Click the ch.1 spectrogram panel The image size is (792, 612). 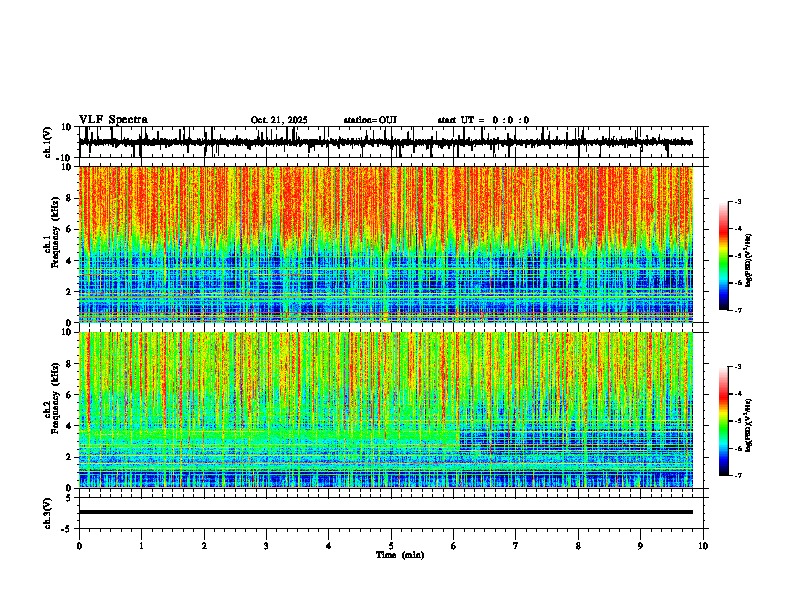click(385, 244)
